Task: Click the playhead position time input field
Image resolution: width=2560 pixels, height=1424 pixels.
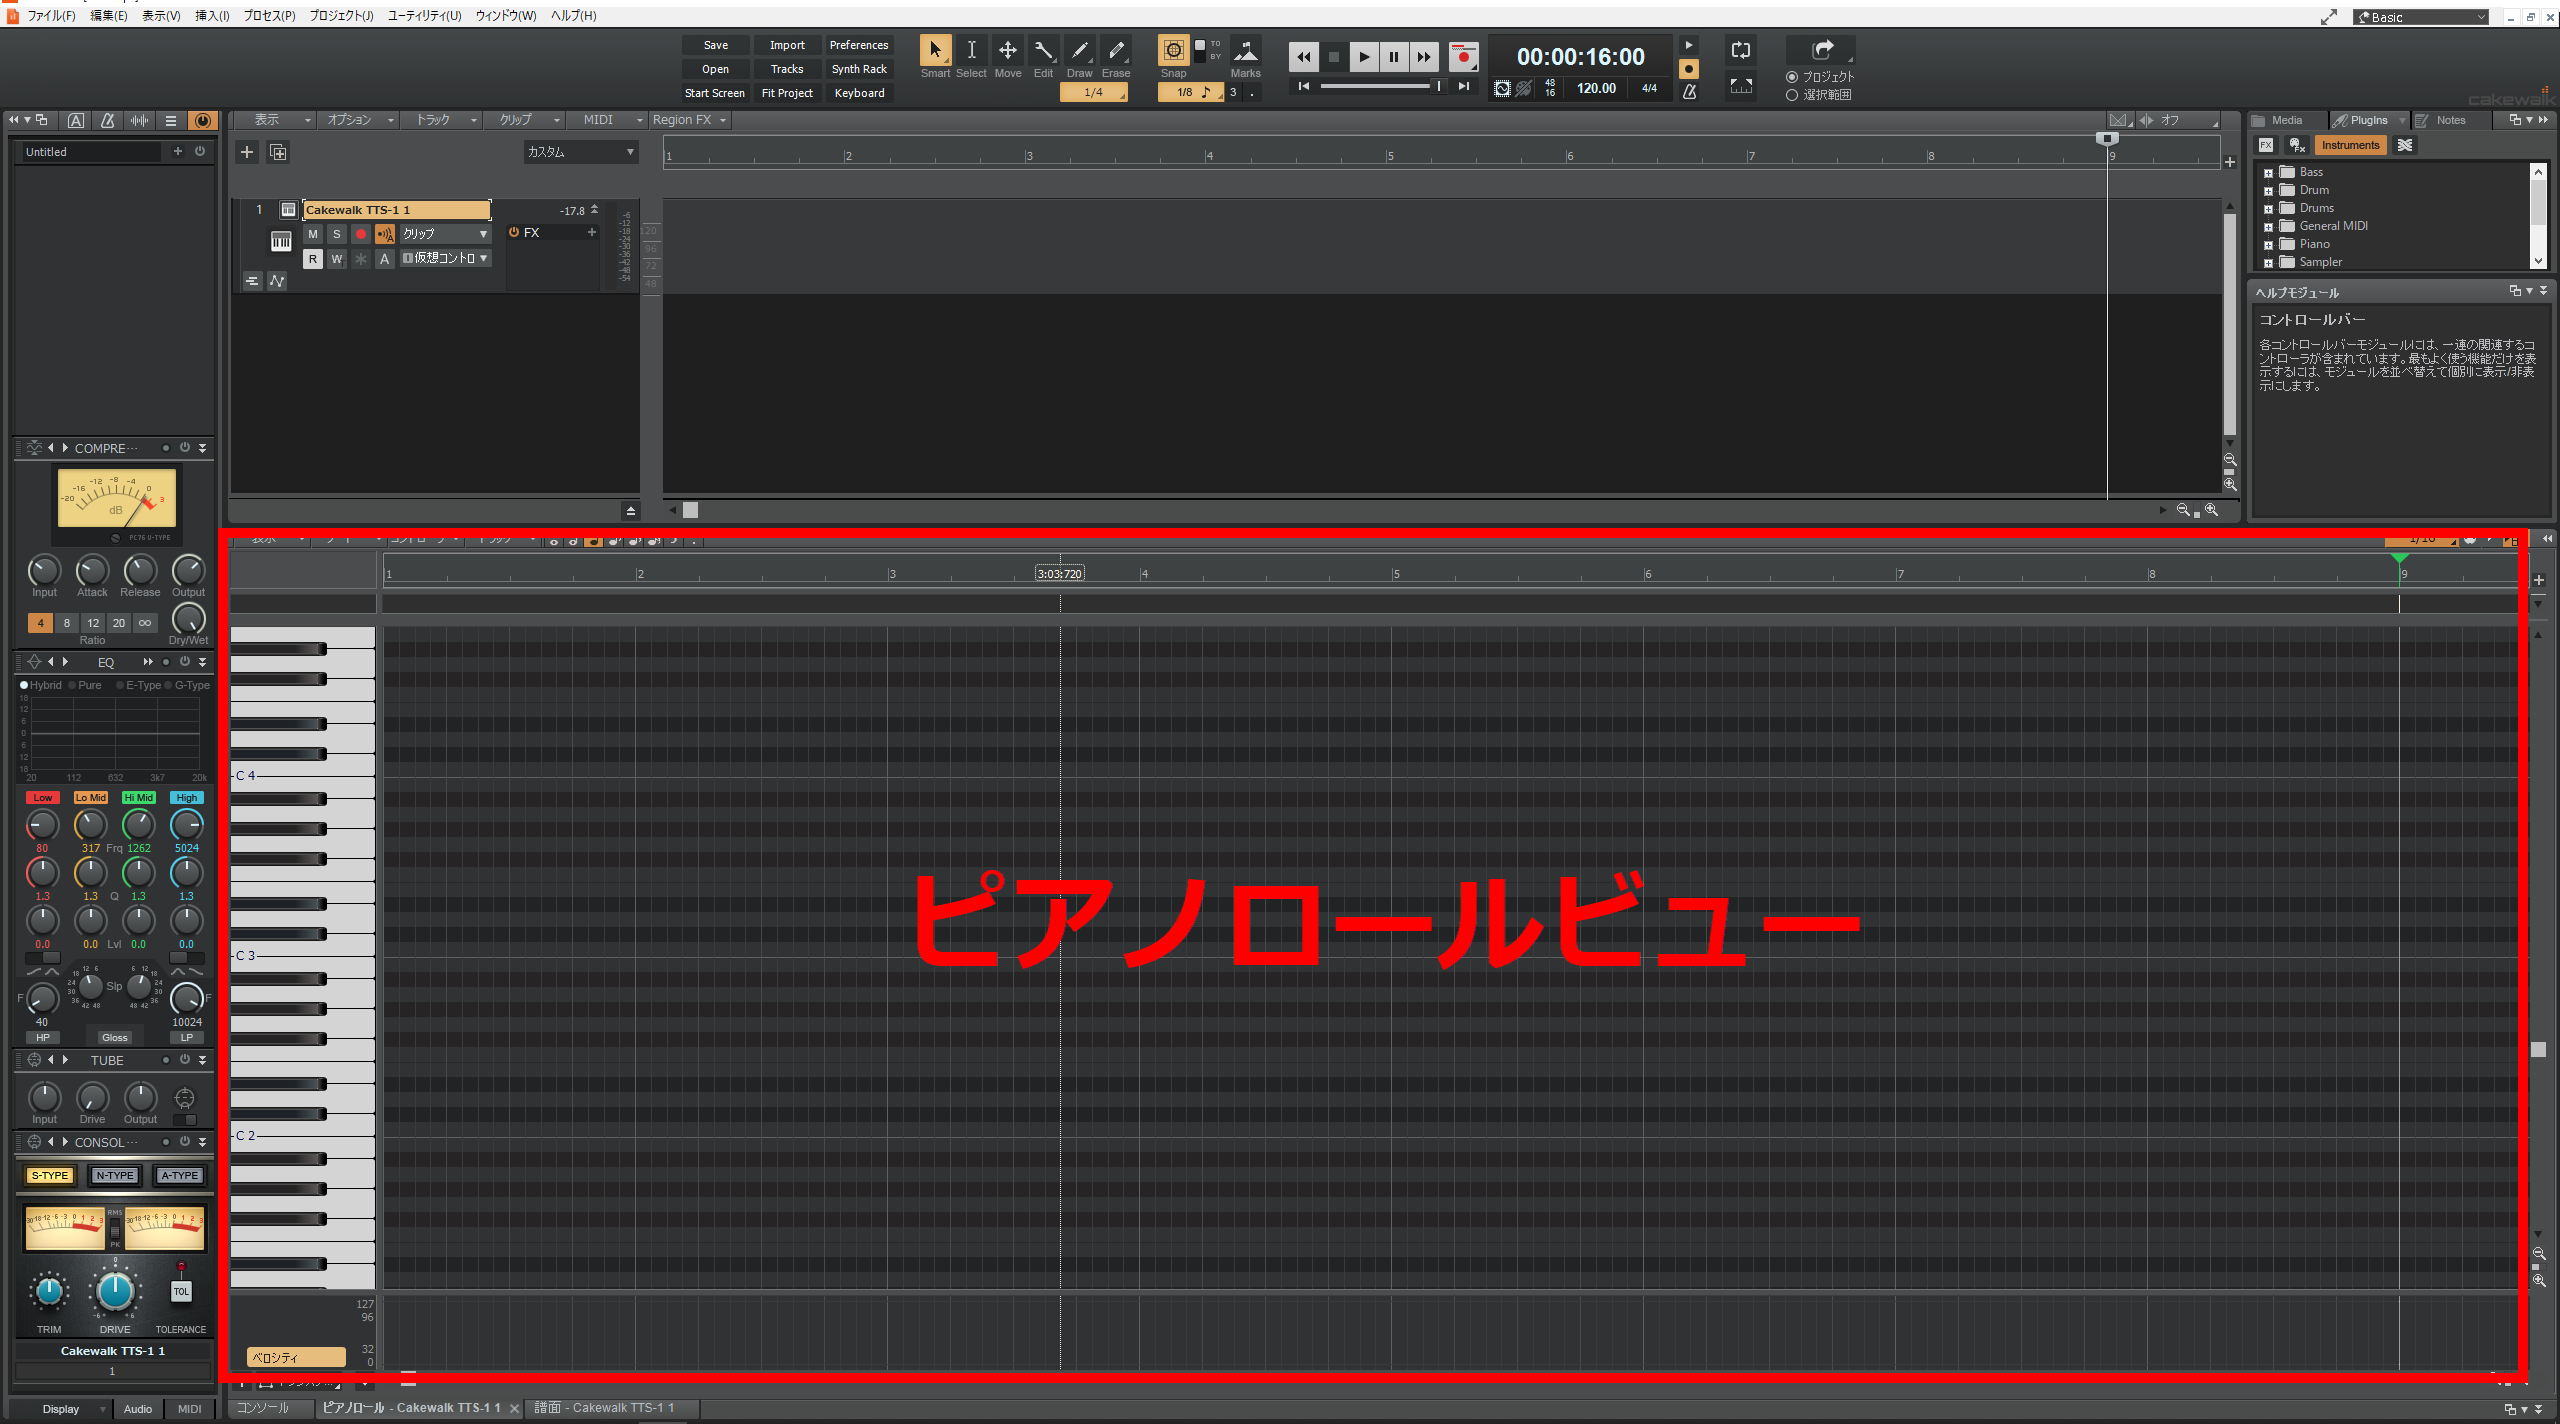Action: 1580,56
